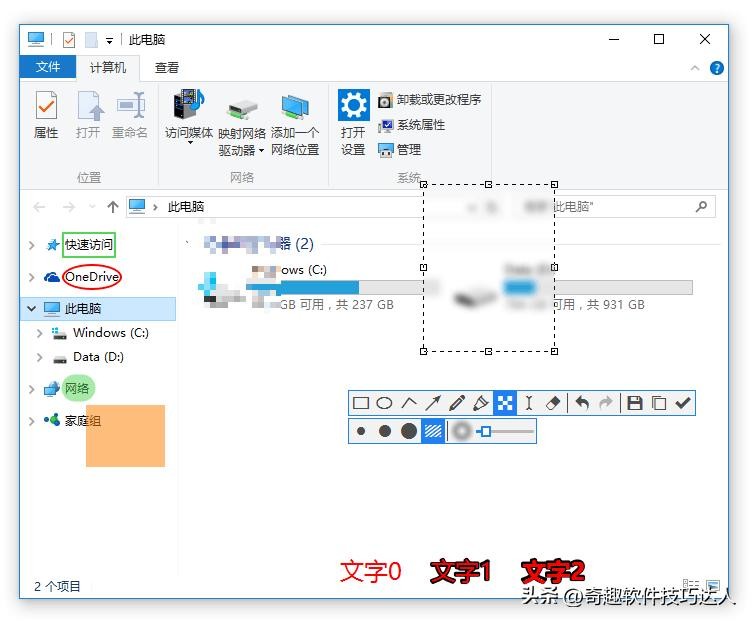Save the screenshot with floppy disk icon
This screenshot has width=753, height=622.
pyautogui.click(x=634, y=403)
